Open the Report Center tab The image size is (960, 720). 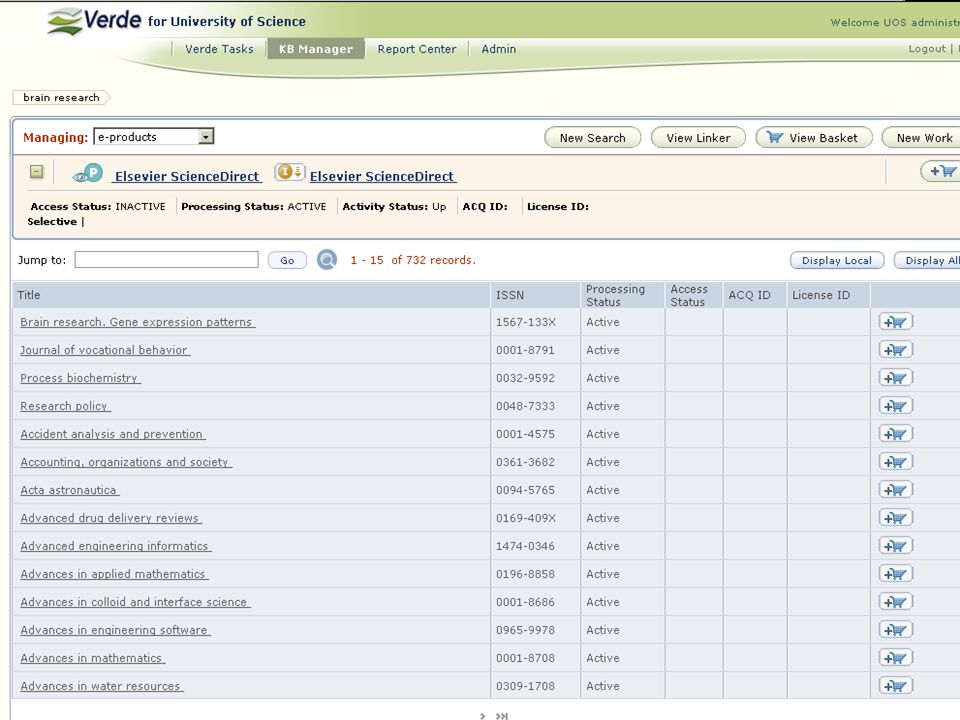417,49
